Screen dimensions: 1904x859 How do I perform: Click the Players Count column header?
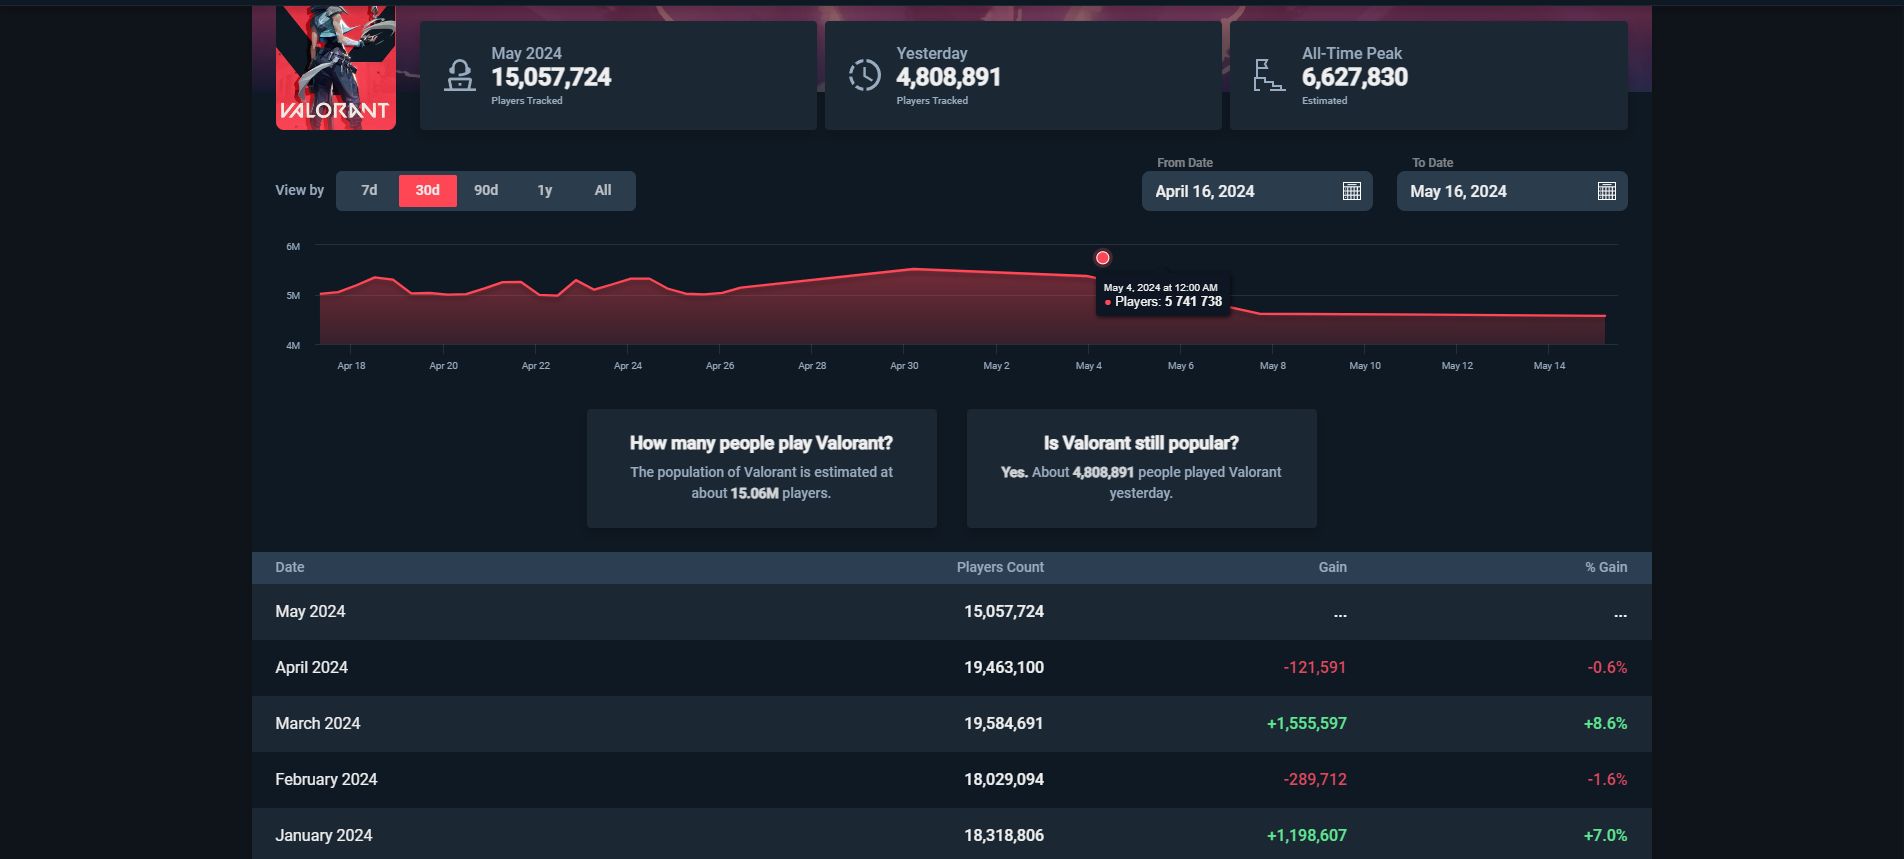click(x=1000, y=567)
